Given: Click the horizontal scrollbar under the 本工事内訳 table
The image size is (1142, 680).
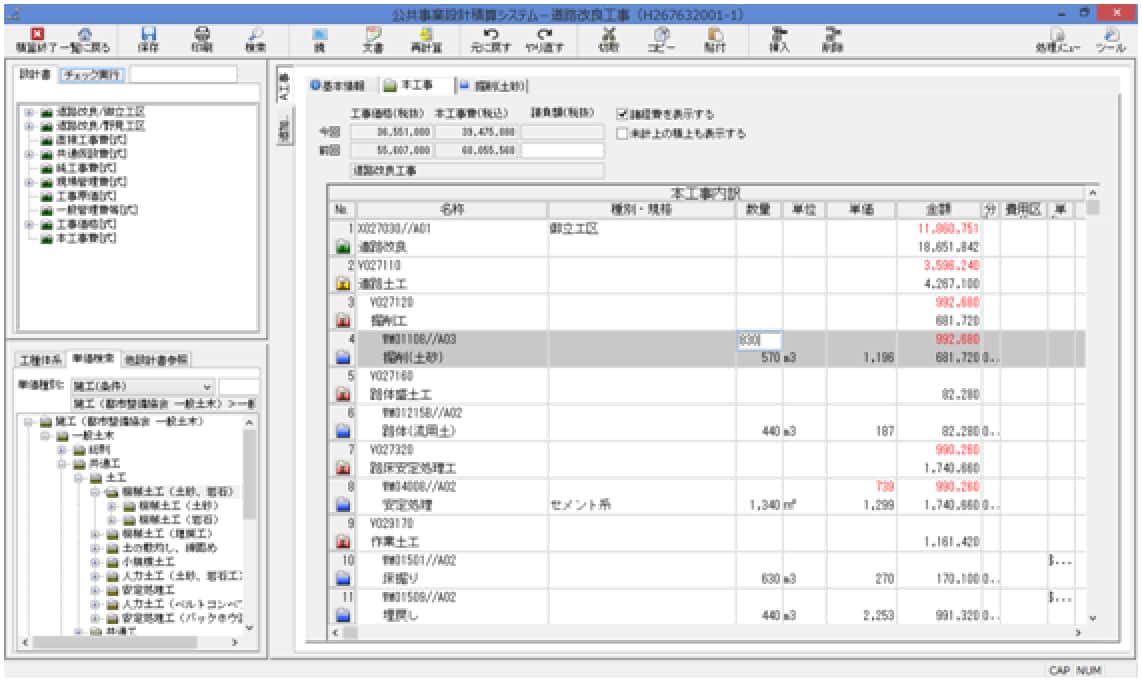Looking at the screenshot, I should click(700, 633).
